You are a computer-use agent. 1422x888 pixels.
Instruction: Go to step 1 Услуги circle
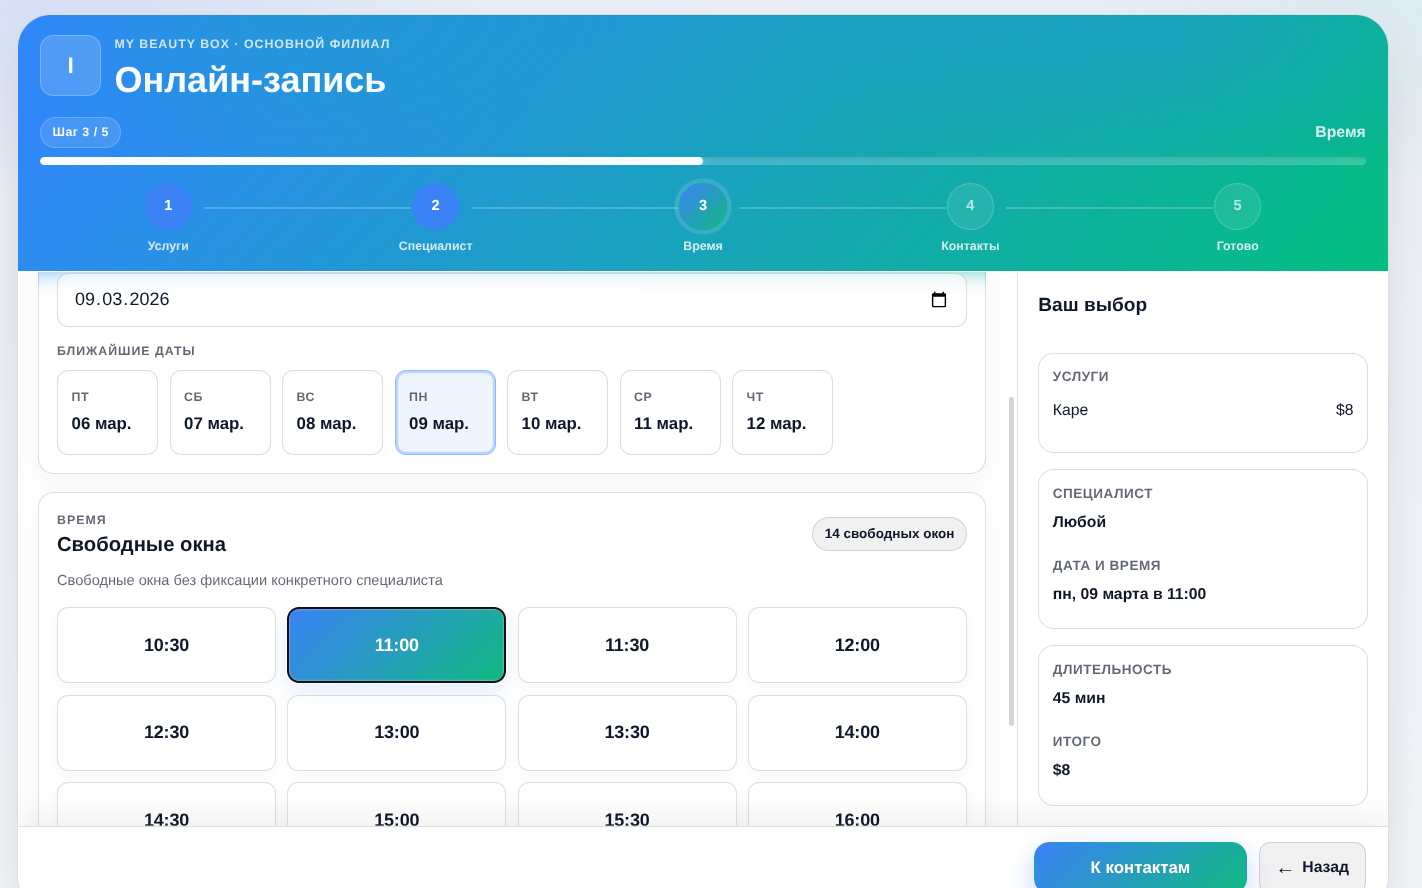pyautogui.click(x=168, y=206)
